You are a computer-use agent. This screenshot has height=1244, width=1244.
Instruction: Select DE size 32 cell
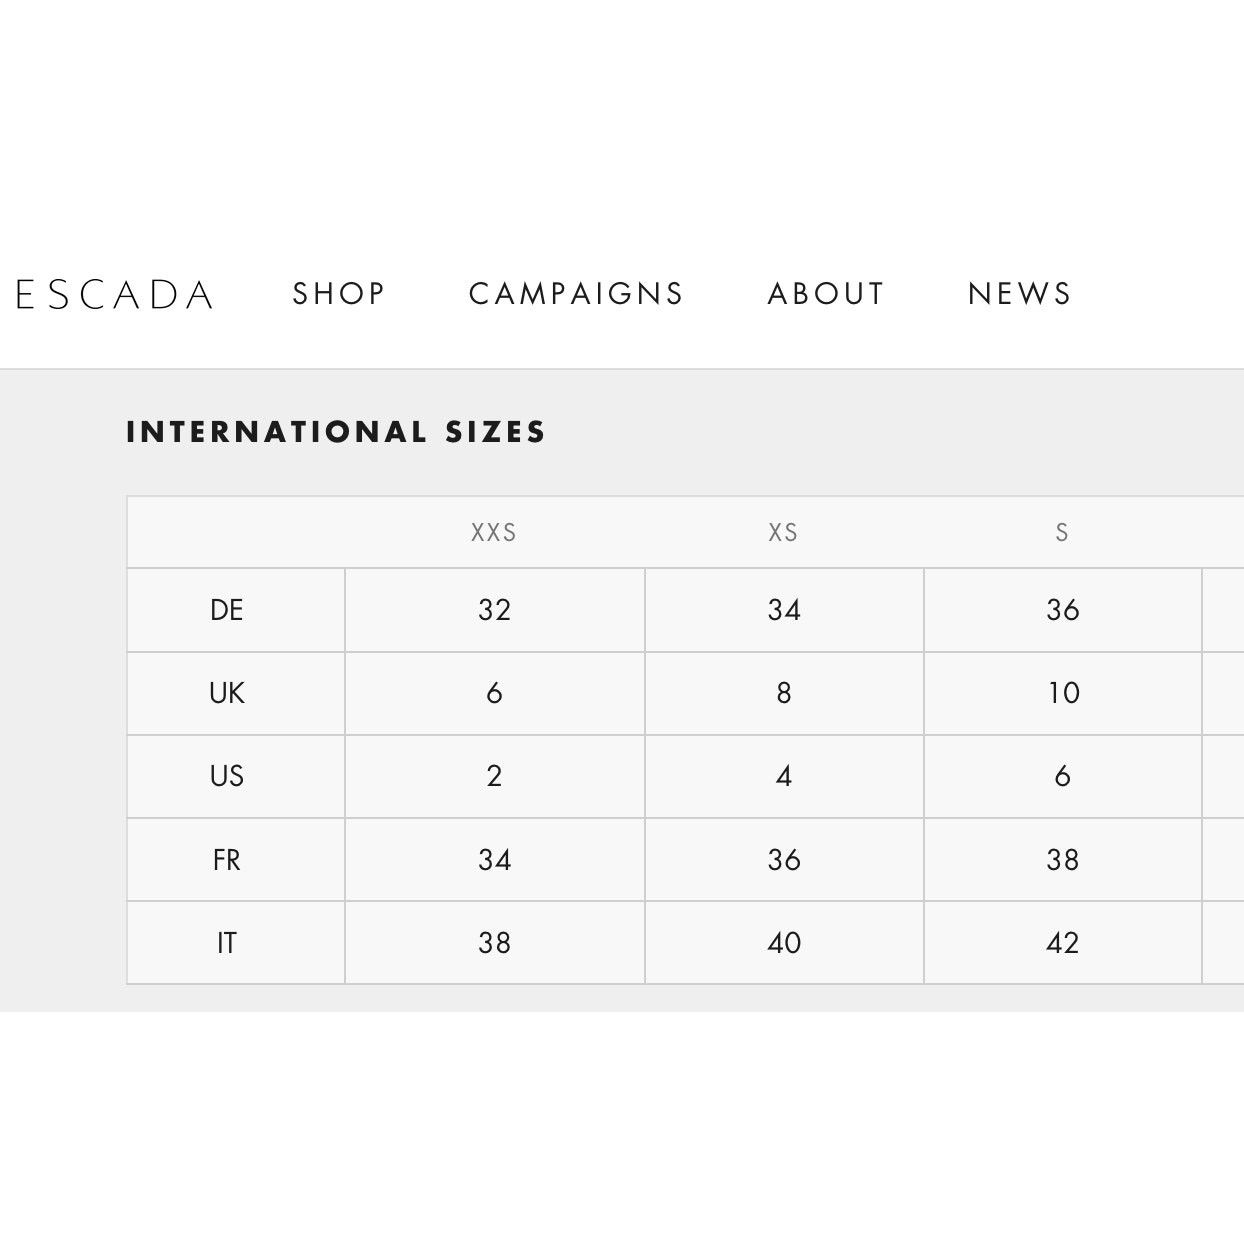click(x=495, y=610)
